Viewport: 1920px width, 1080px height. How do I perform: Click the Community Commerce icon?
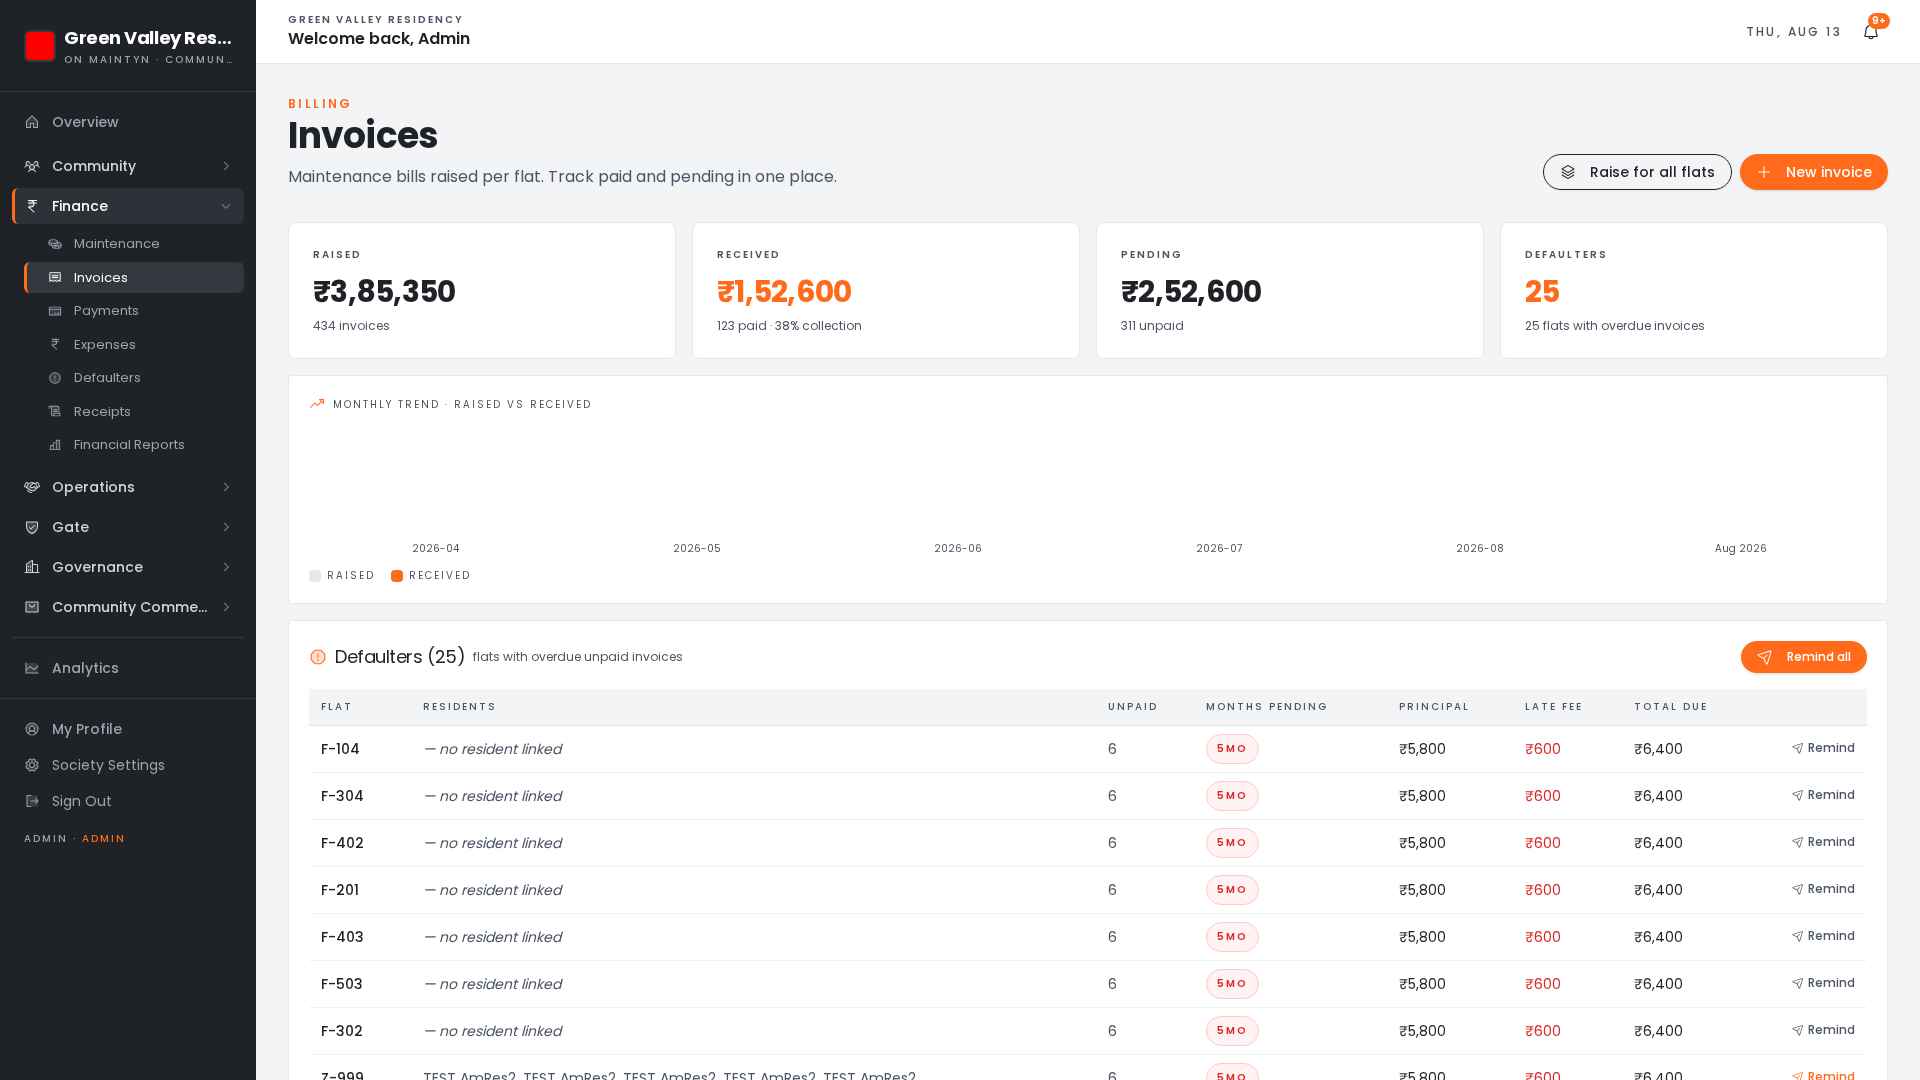(x=32, y=607)
